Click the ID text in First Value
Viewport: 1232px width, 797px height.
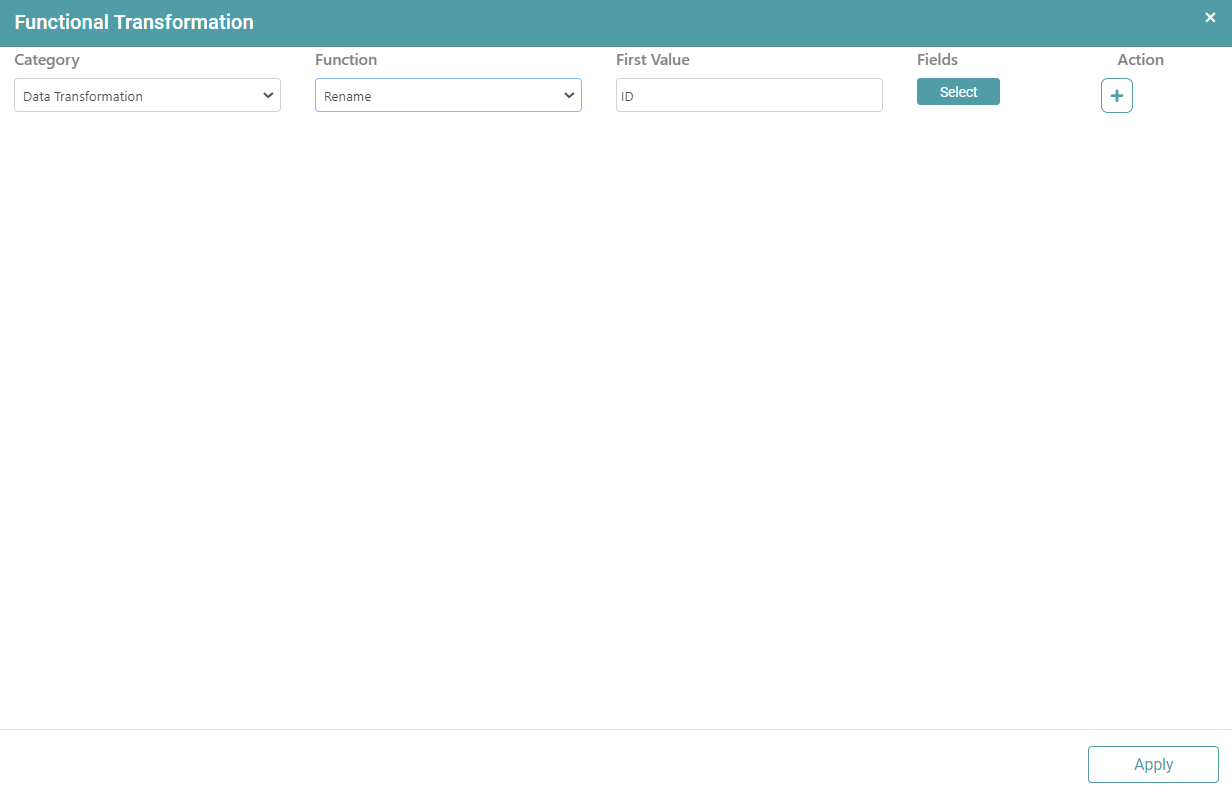(x=628, y=97)
